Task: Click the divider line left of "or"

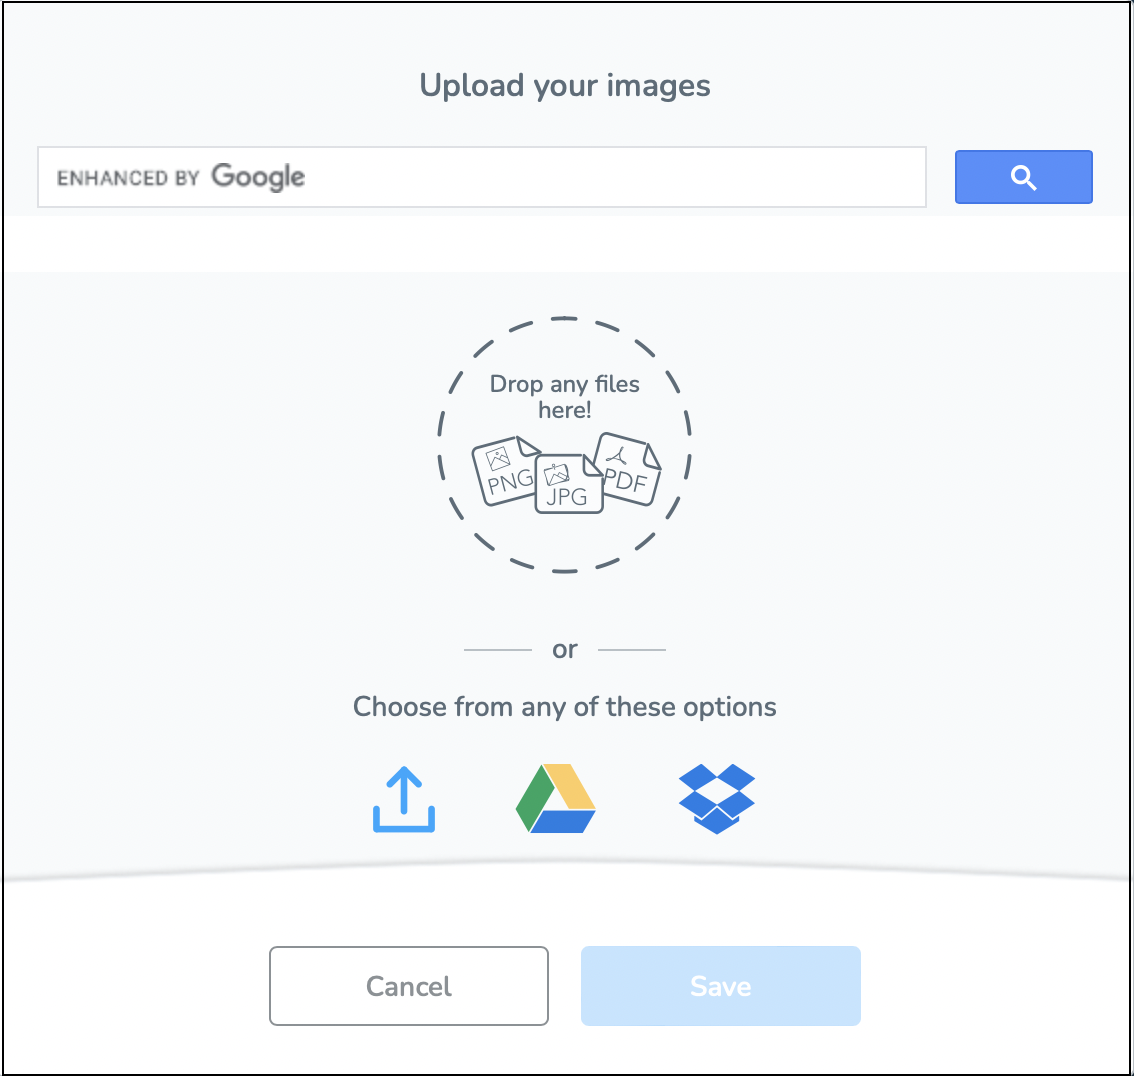Action: coord(498,650)
